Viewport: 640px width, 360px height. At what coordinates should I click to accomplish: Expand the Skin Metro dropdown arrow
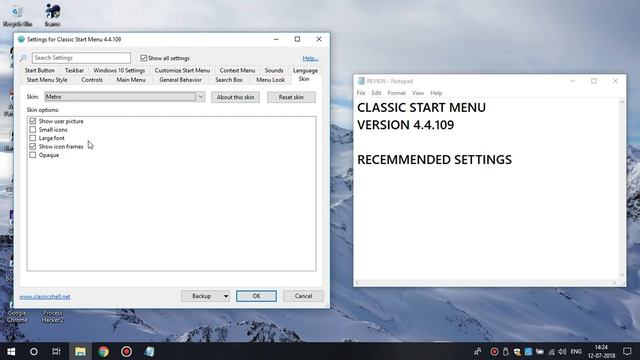pos(200,97)
